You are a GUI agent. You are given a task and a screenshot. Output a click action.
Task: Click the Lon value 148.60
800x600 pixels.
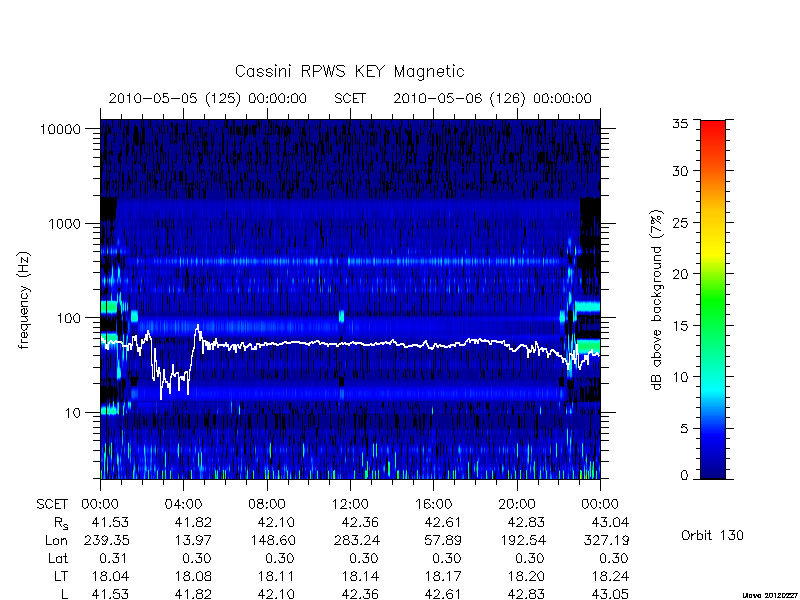point(272,540)
